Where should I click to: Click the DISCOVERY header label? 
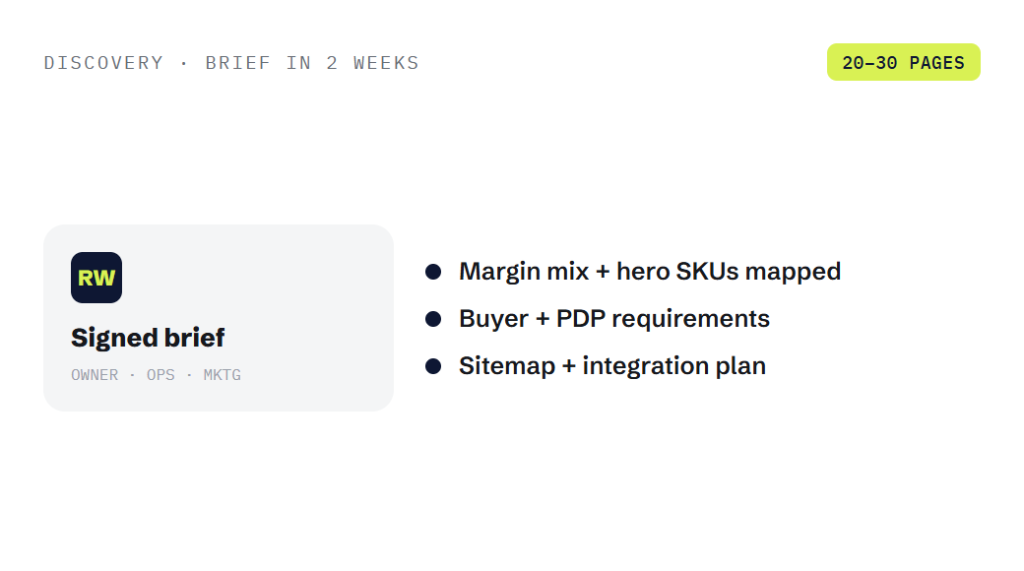(x=103, y=63)
